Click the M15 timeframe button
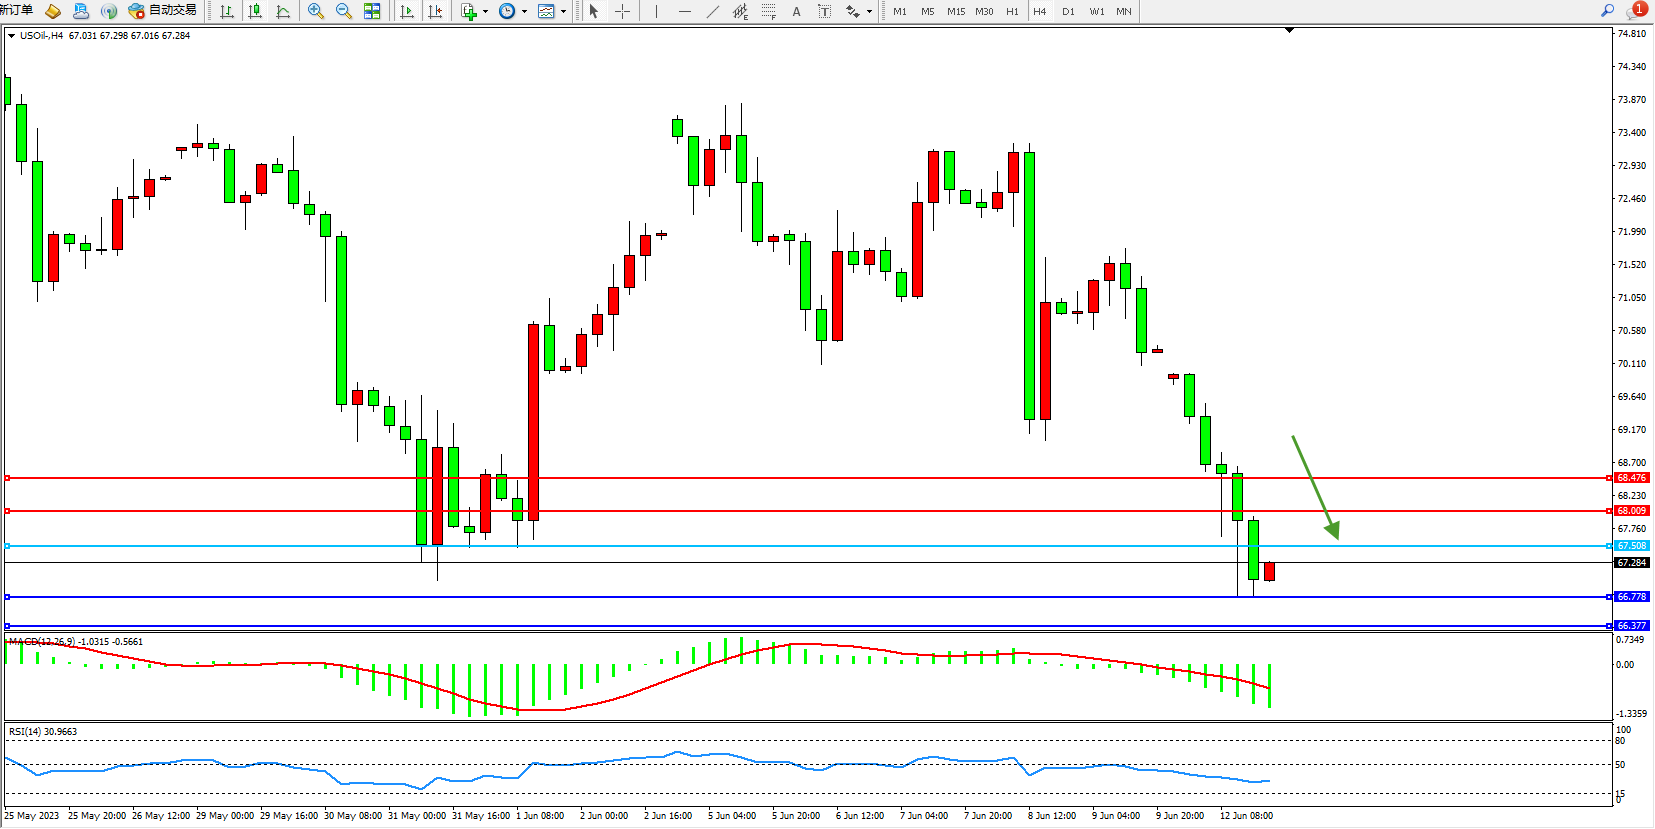This screenshot has height=829, width=1655. coord(956,11)
